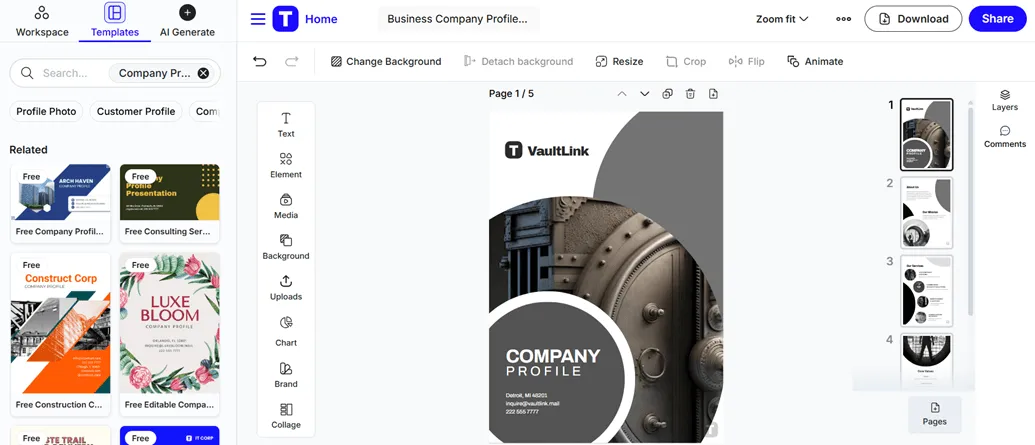The width and height of the screenshot is (1035, 445).
Task: Switch to the AI Generate tab
Action: pos(187,21)
